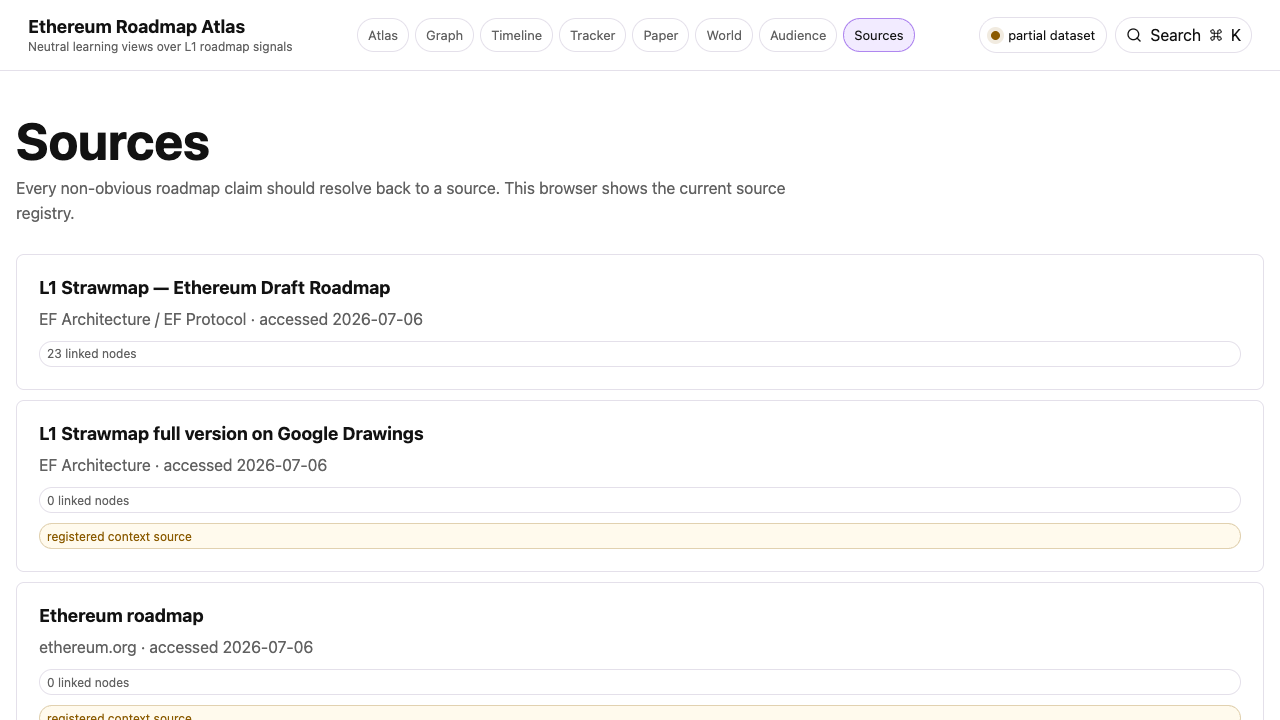Screen dimensions: 1280x720
Task: Click the partial dataset badge
Action: [x=1043, y=35]
